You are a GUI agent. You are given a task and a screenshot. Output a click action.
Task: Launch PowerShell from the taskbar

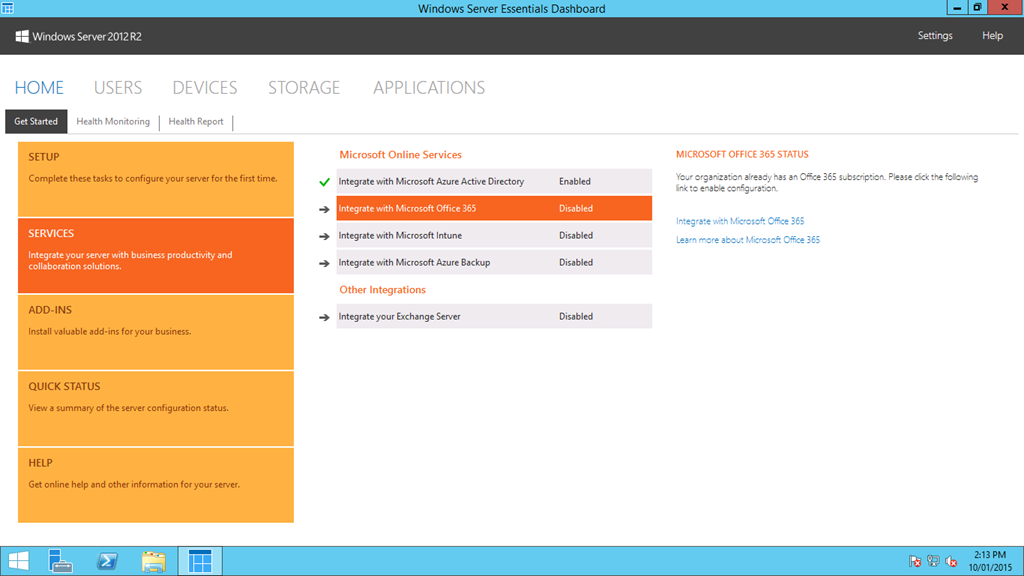click(x=107, y=561)
